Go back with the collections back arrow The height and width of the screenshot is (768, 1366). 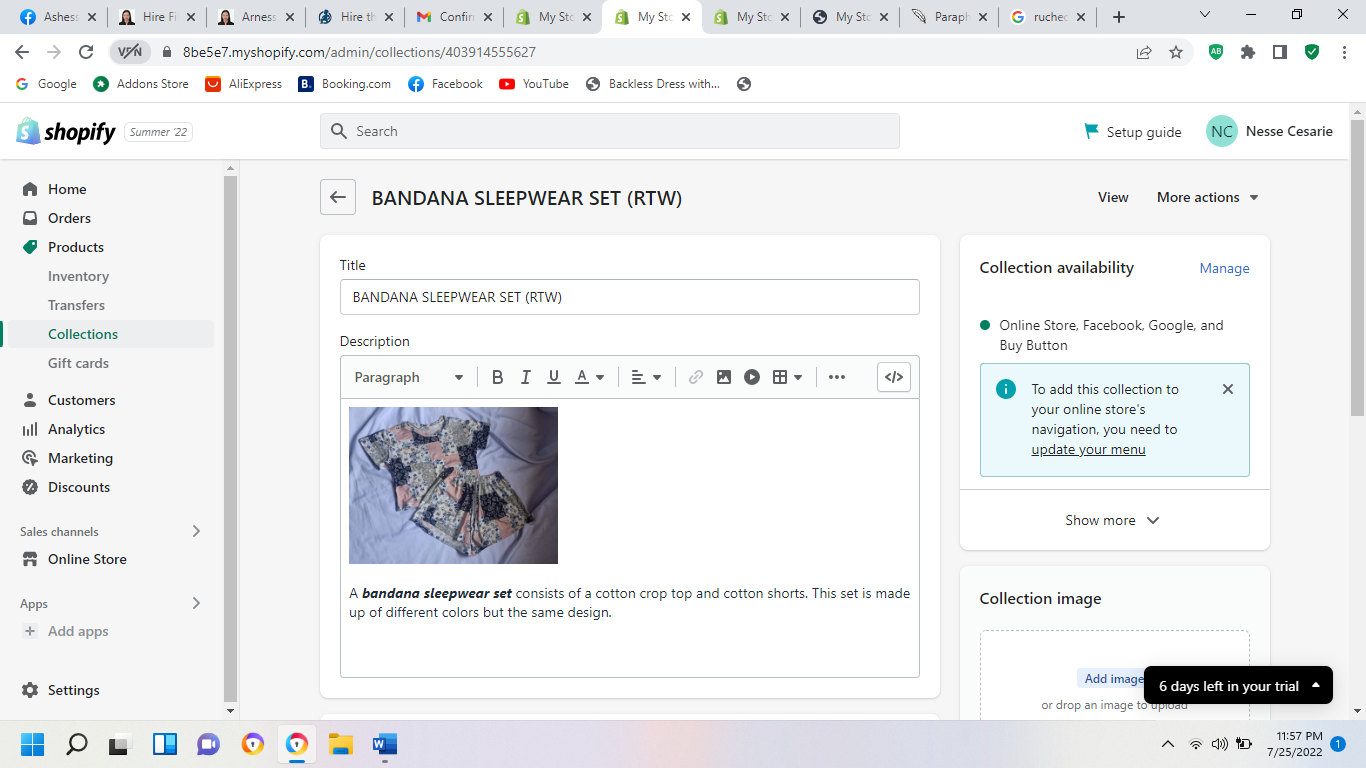pos(338,197)
